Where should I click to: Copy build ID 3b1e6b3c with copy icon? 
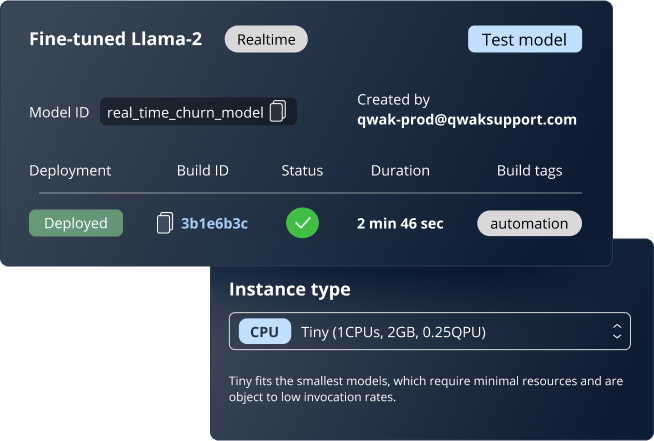pos(165,223)
